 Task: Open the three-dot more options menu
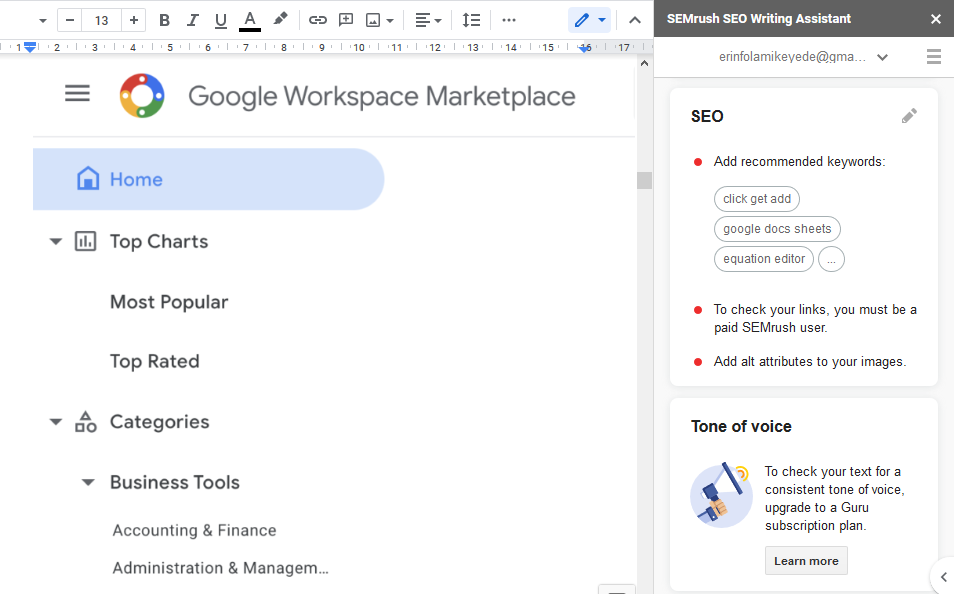point(509,20)
